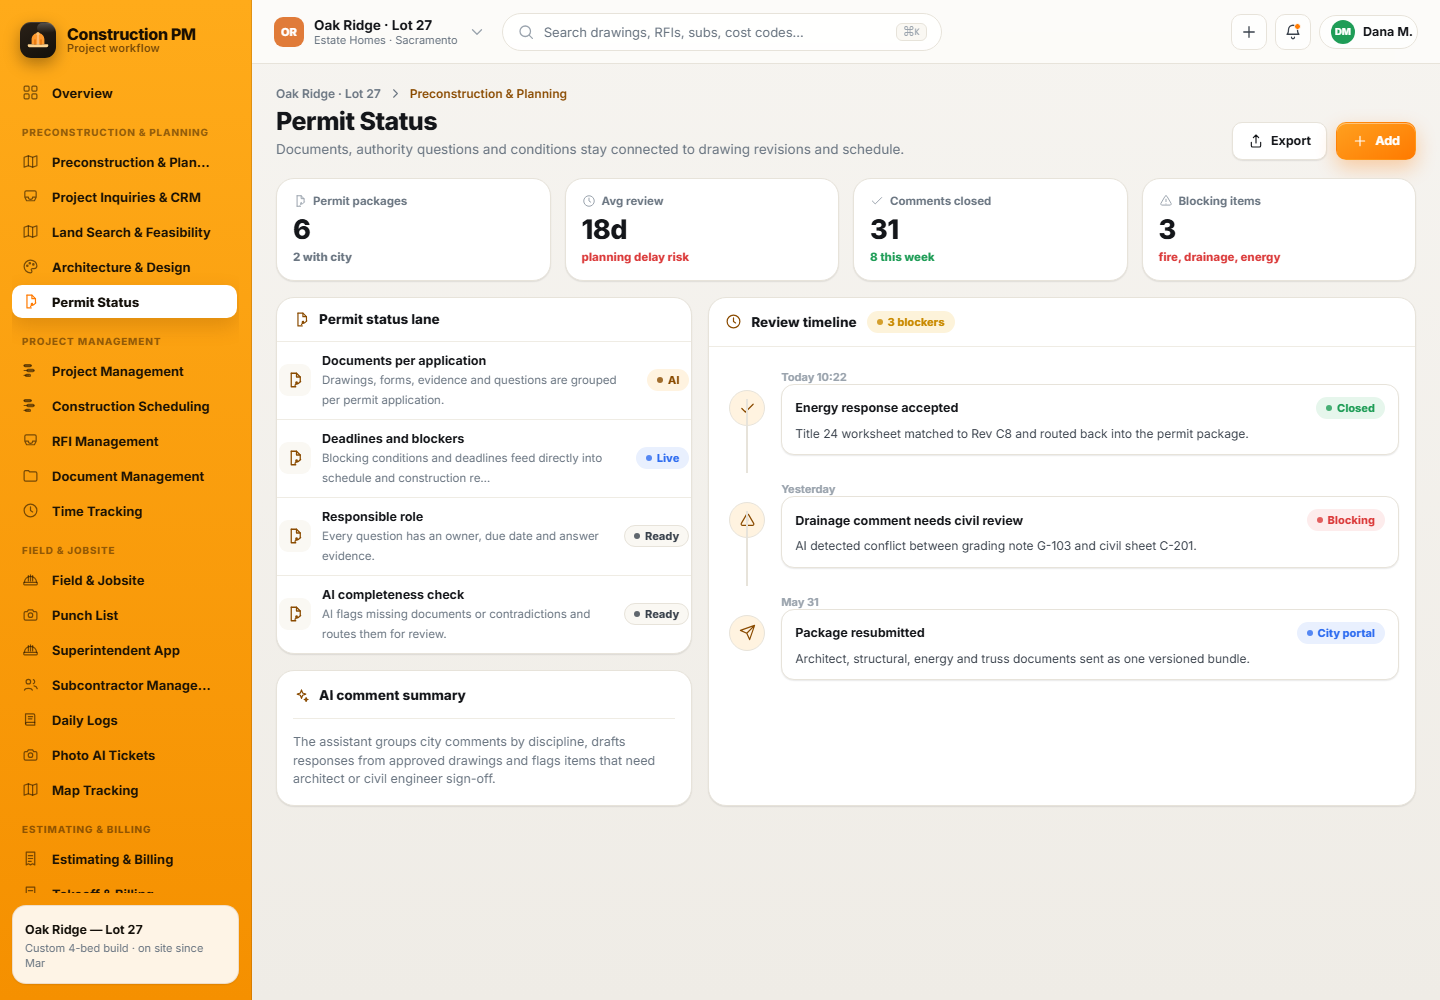
Task: Open Photo AI Tickets sidebar item
Action: tap(124, 755)
